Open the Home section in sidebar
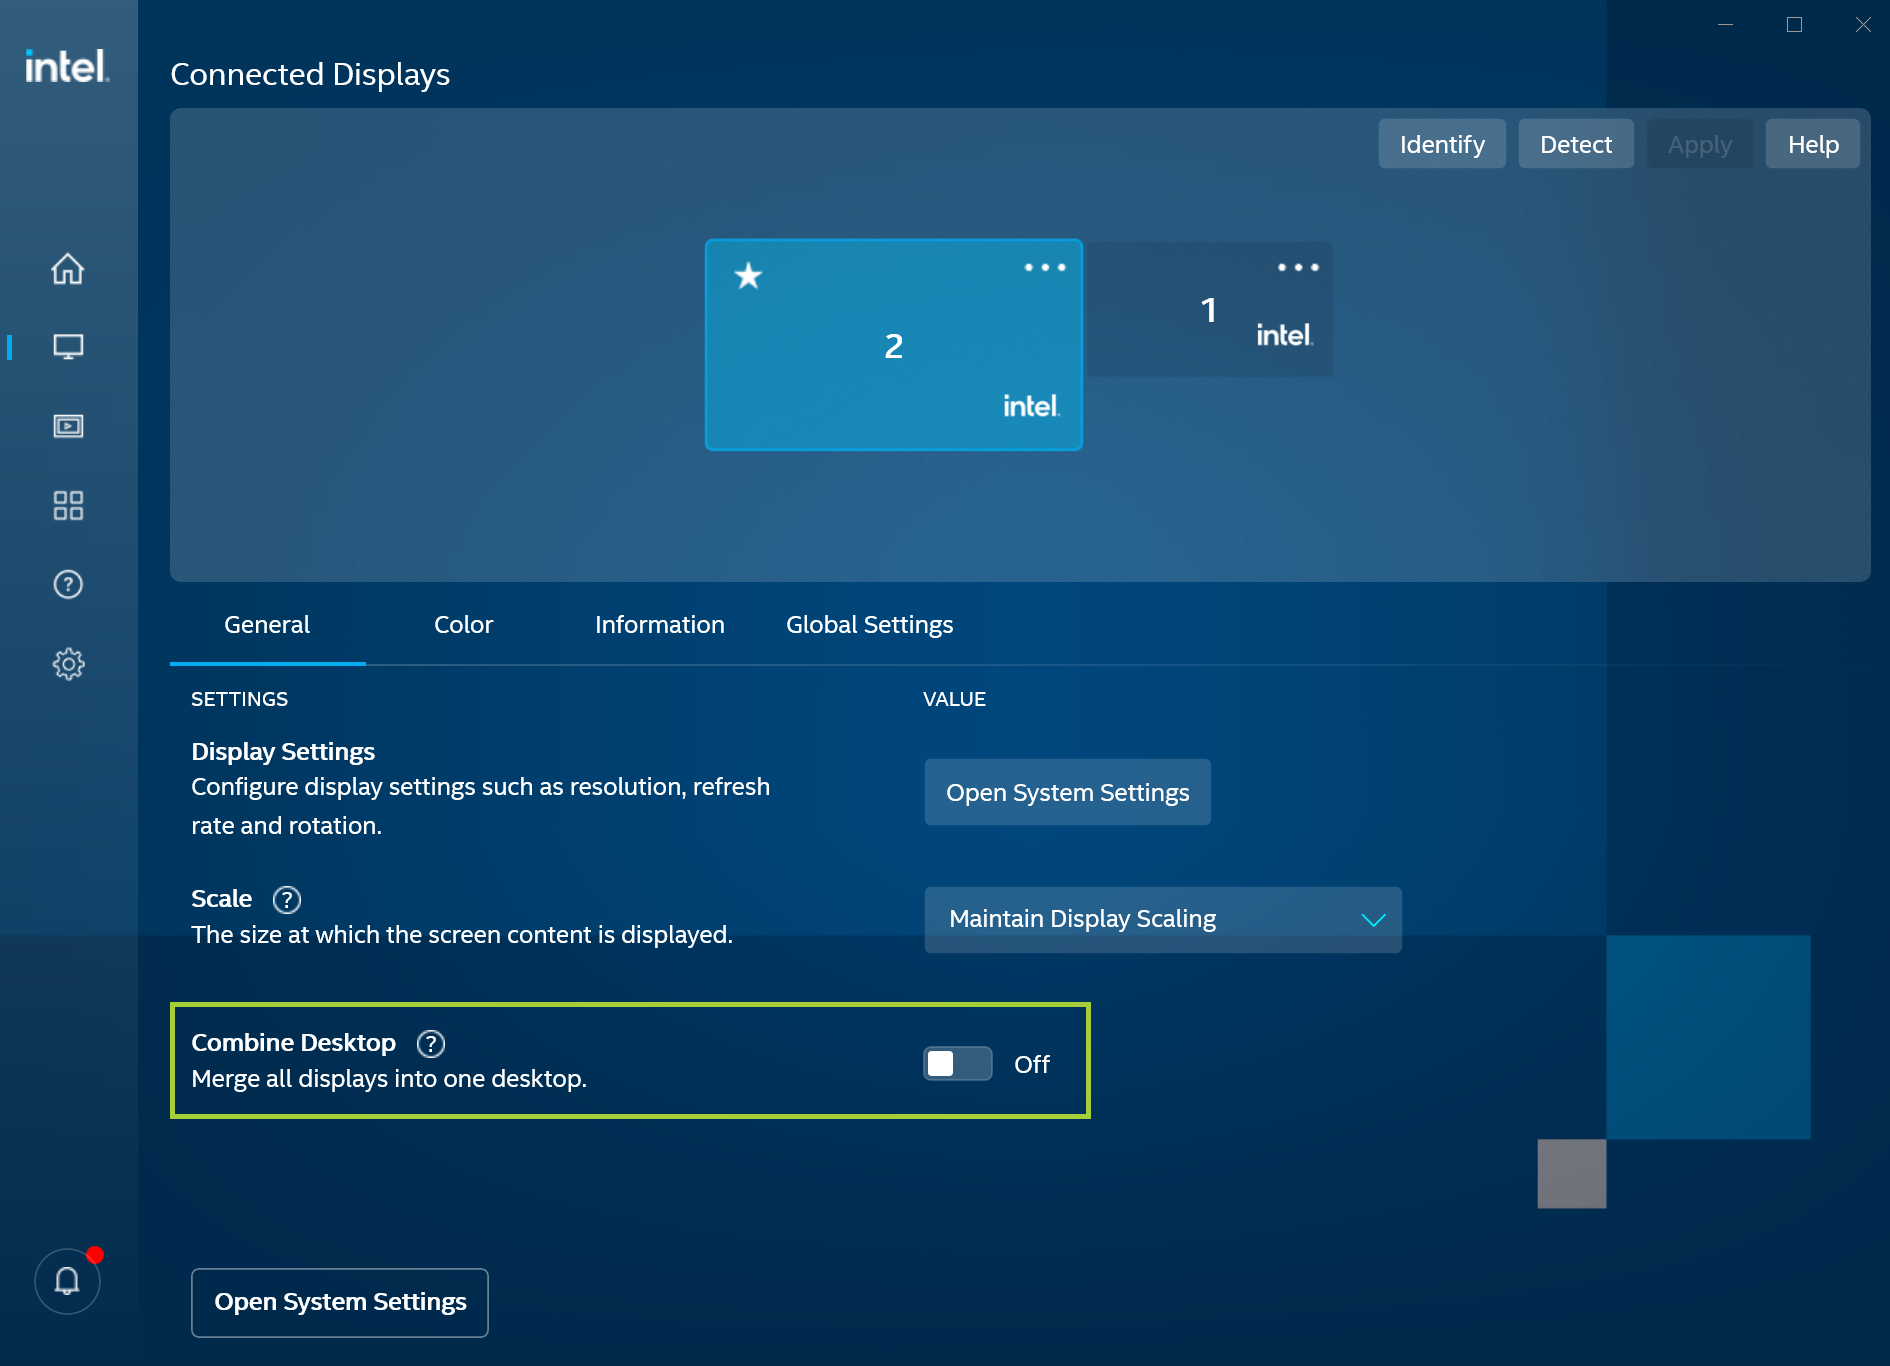1890x1366 pixels. 68,268
